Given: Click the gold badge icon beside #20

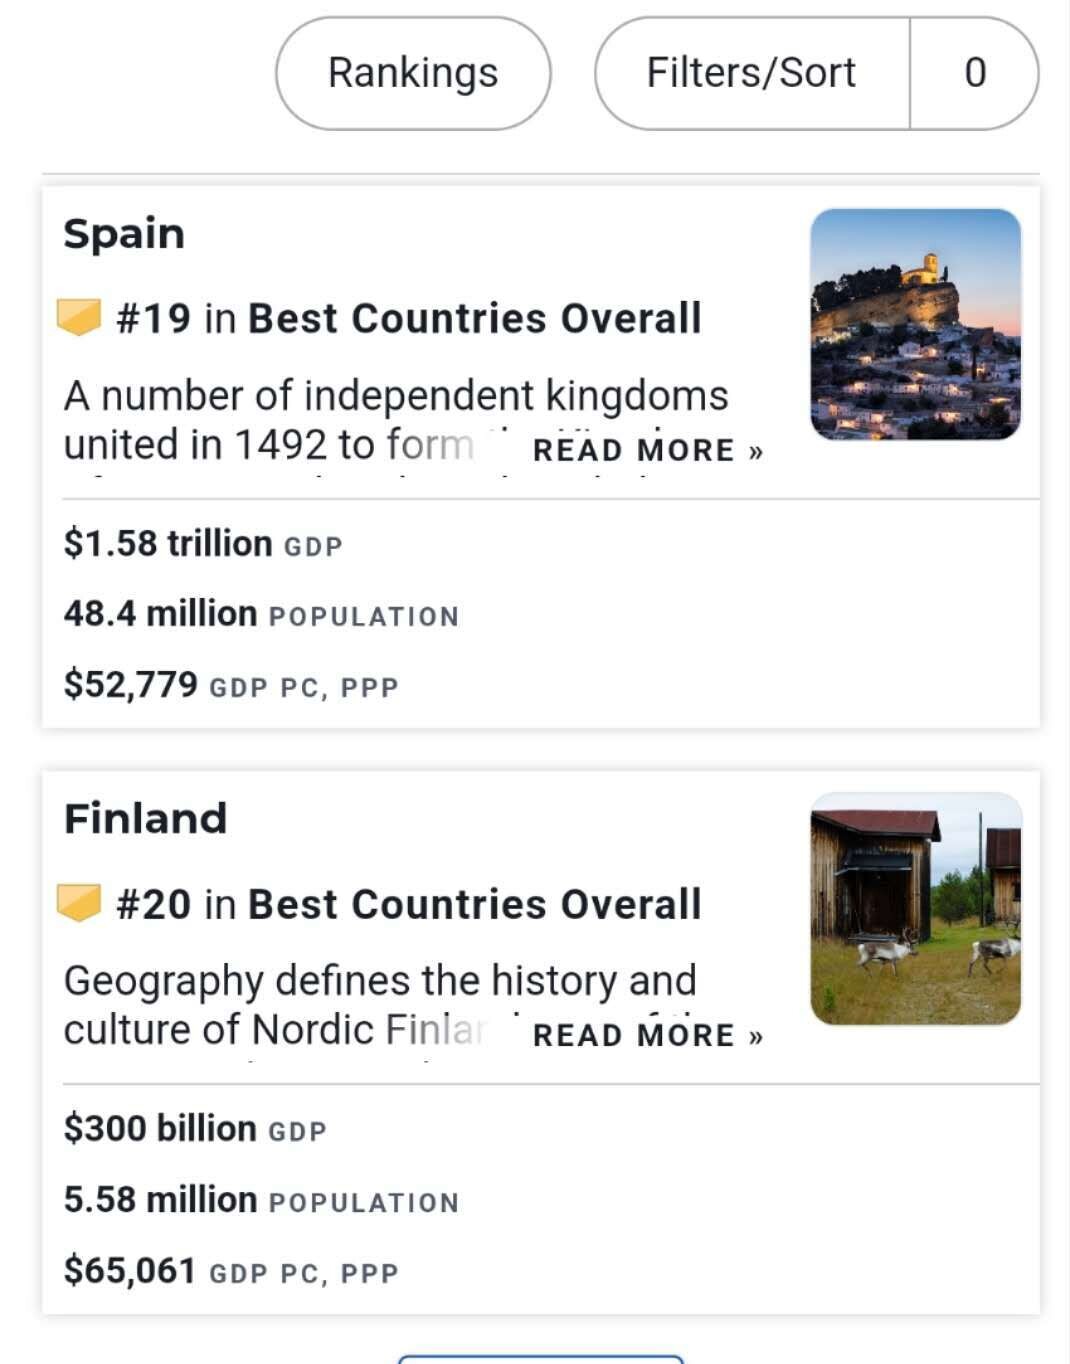Looking at the screenshot, I should click(80, 903).
